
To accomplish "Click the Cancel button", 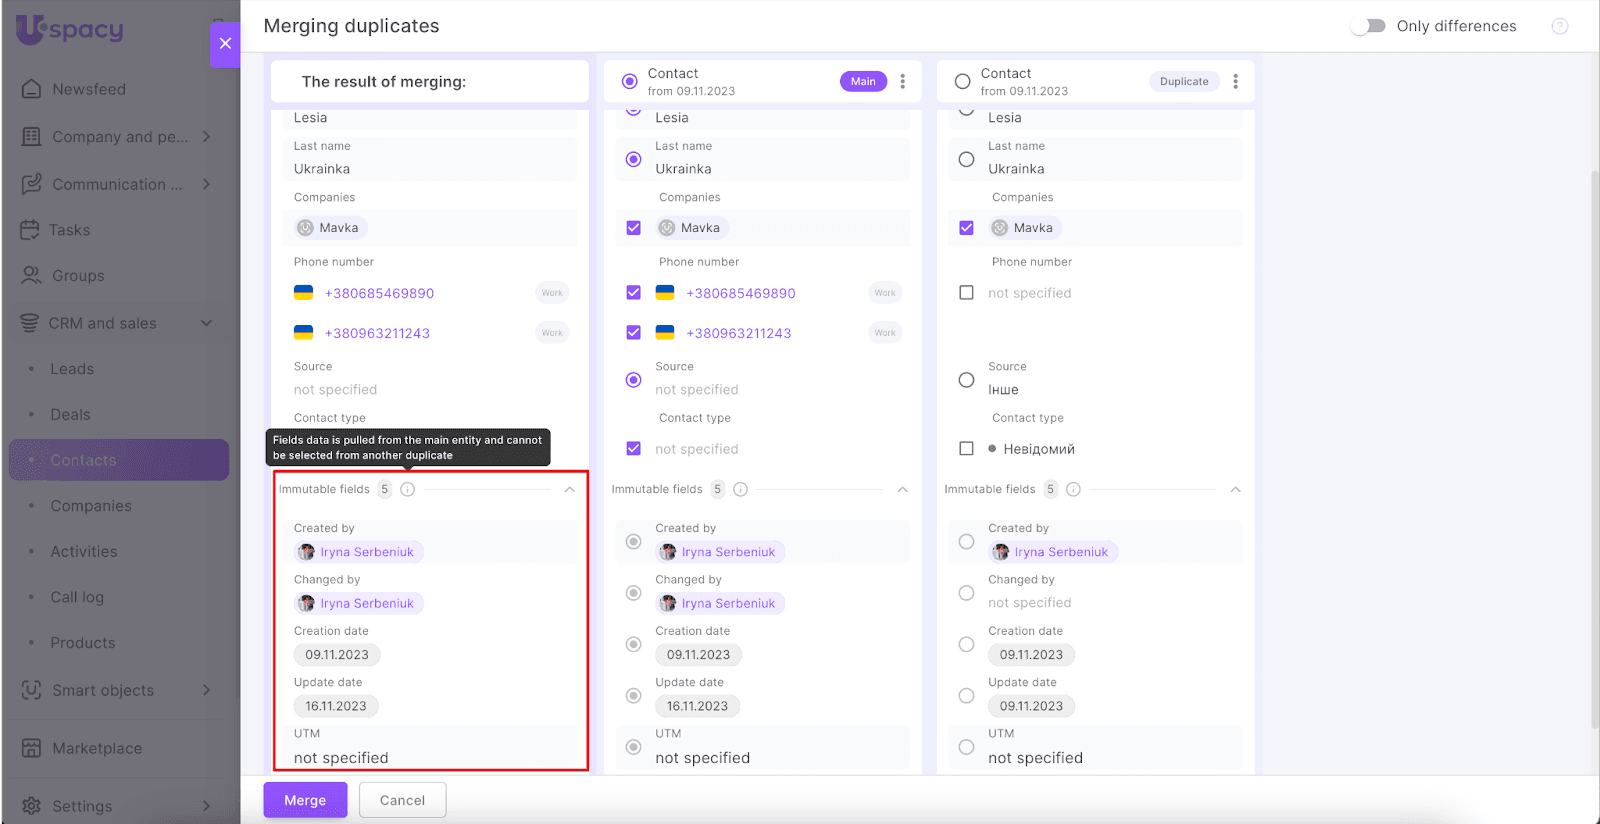I will point(402,800).
